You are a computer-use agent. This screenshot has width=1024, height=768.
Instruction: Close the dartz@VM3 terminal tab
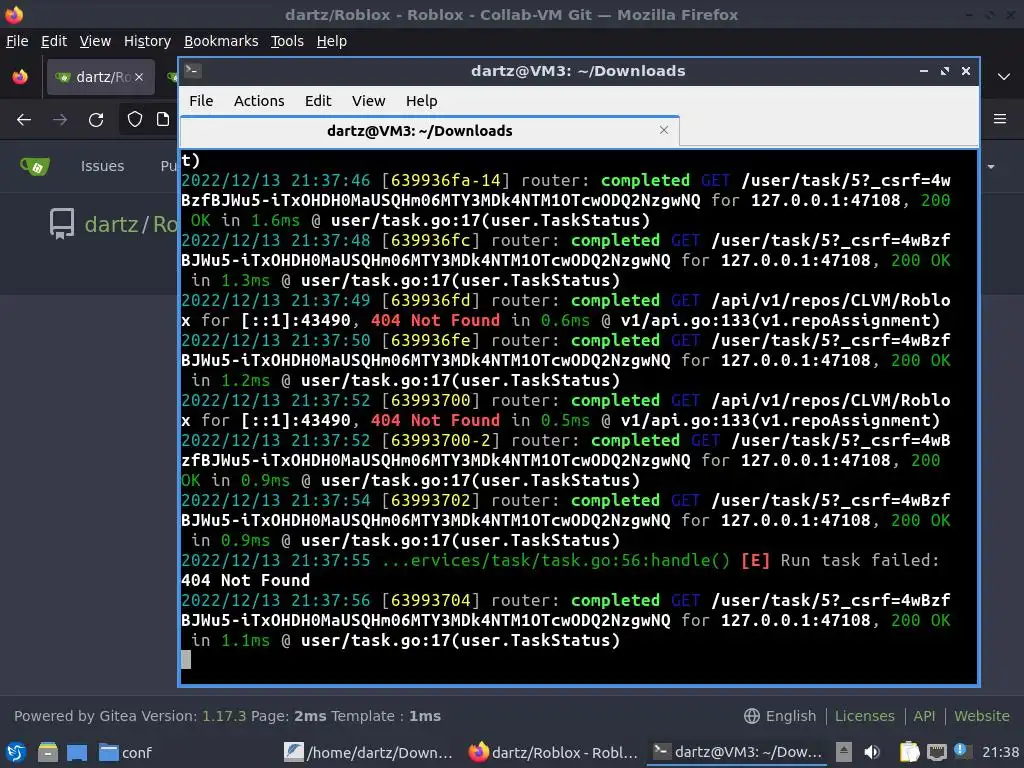pyautogui.click(x=664, y=131)
